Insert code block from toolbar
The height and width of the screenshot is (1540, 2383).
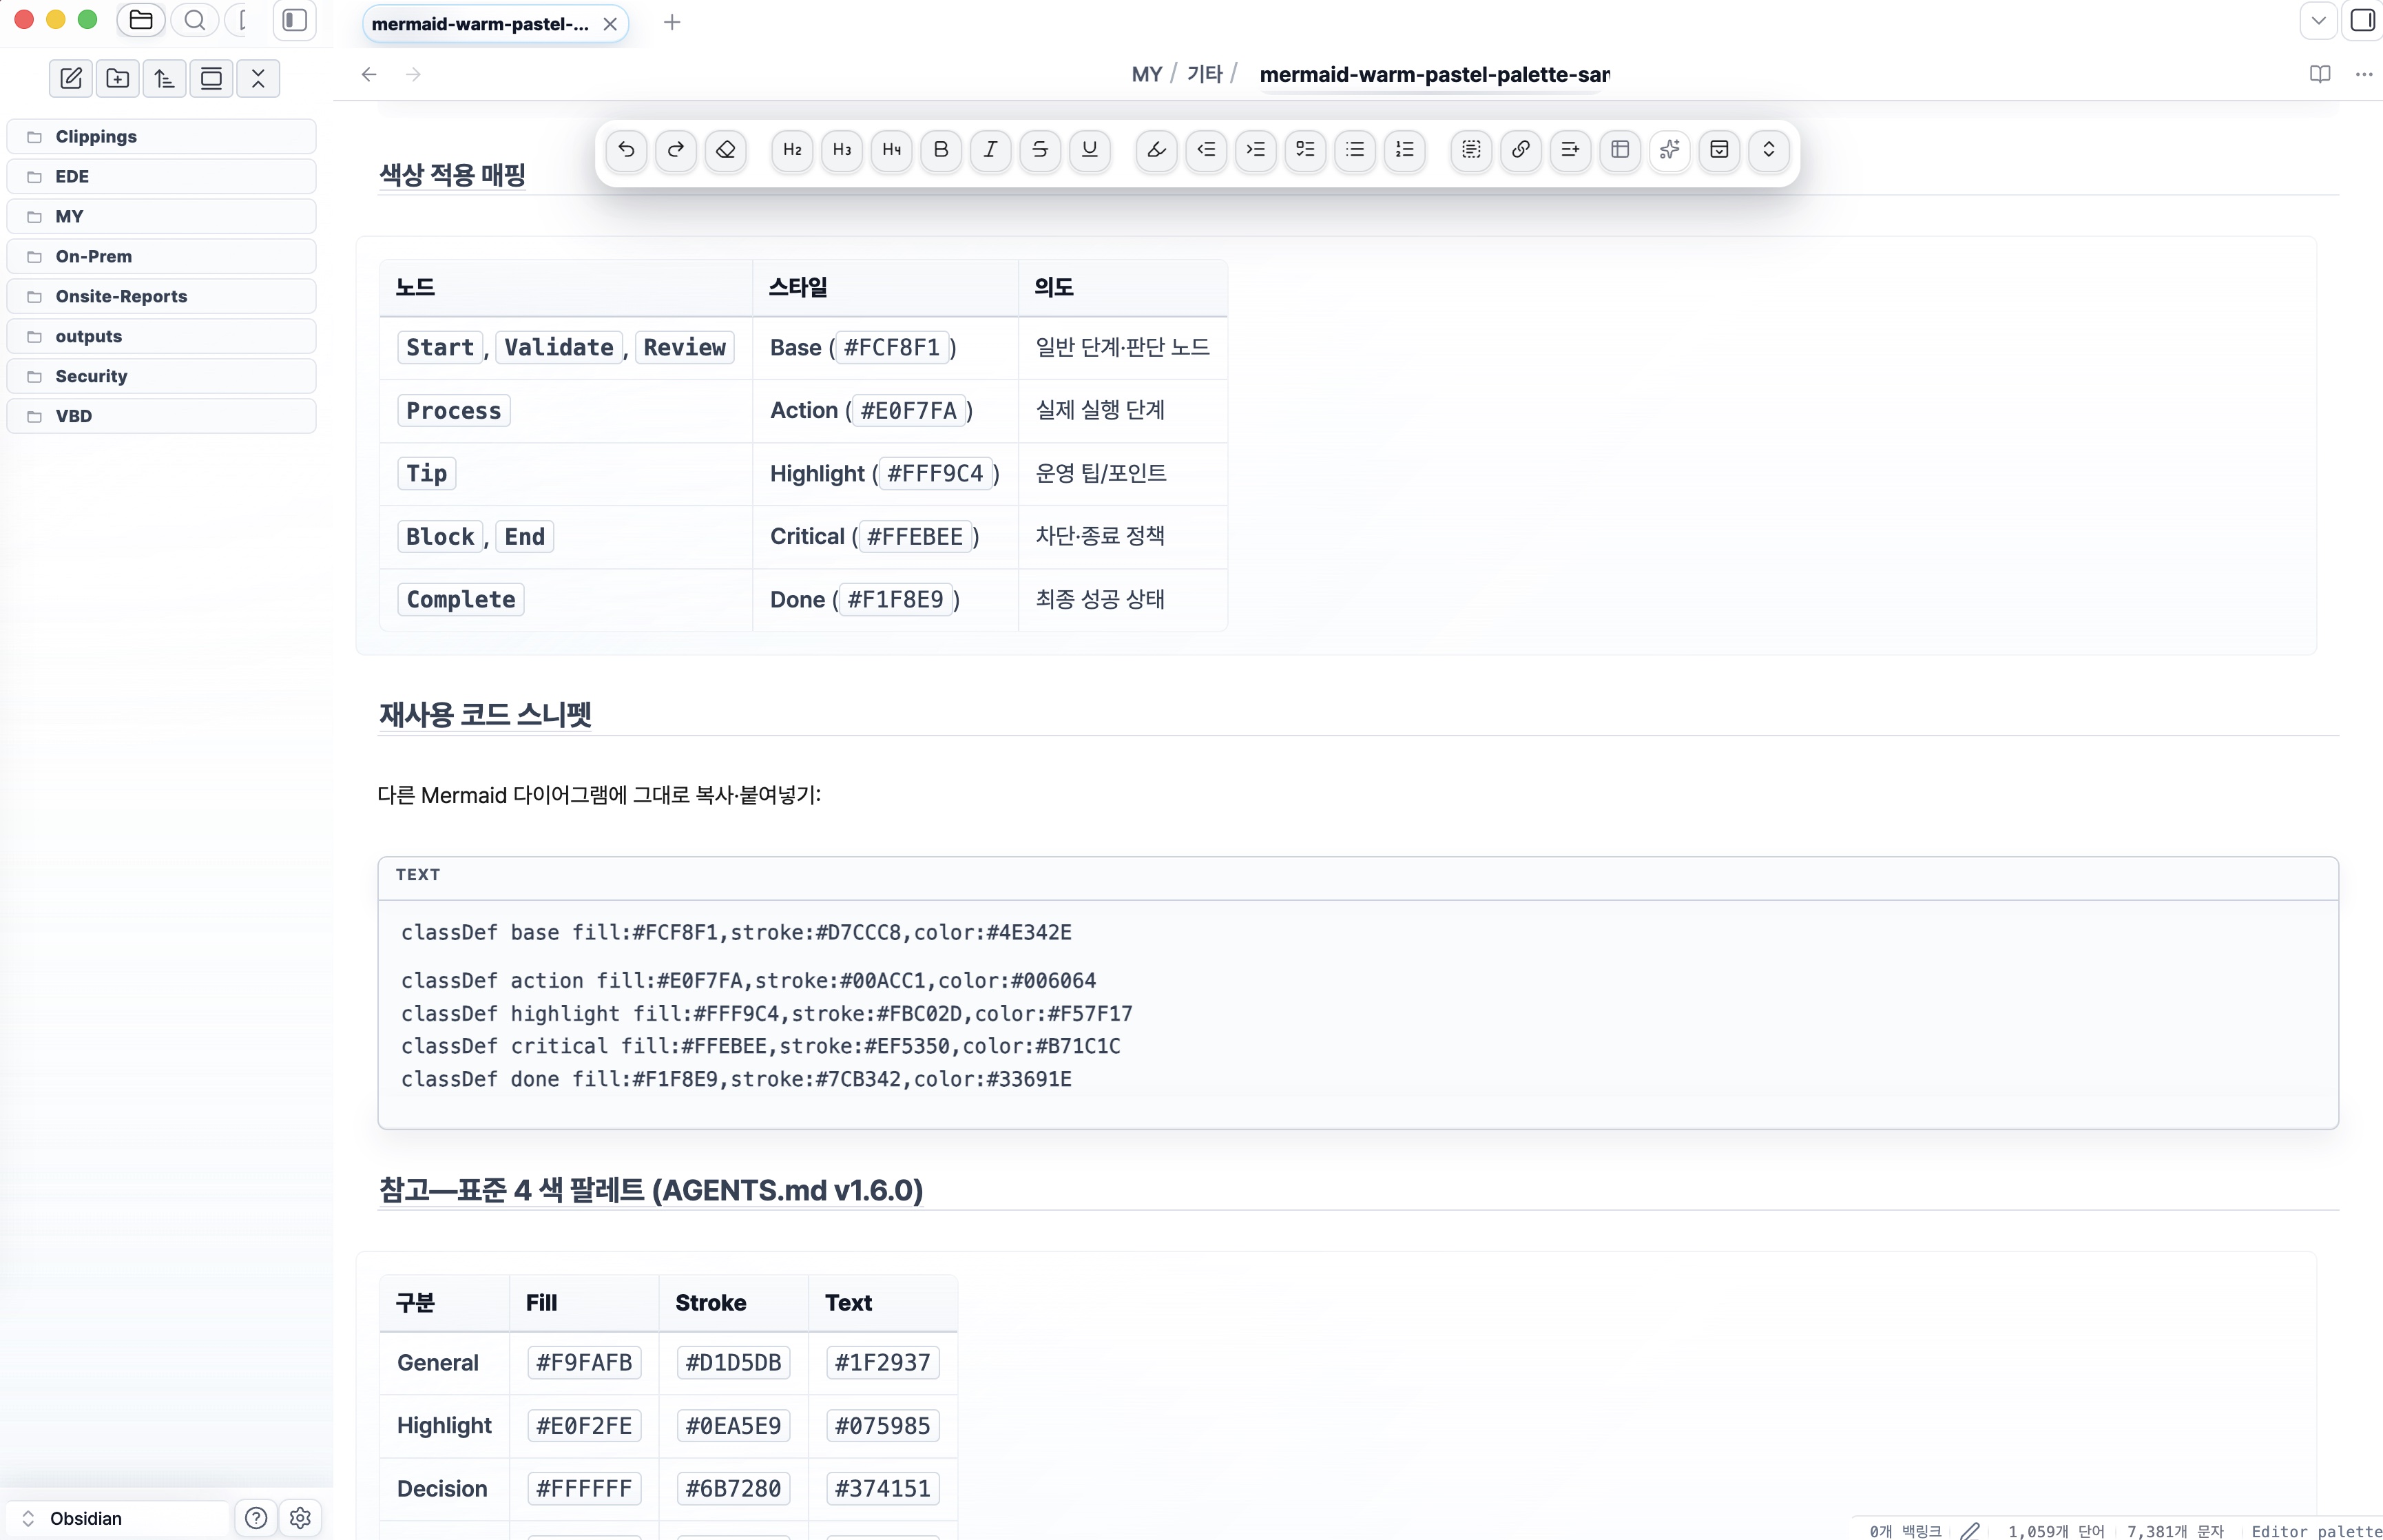point(1472,150)
